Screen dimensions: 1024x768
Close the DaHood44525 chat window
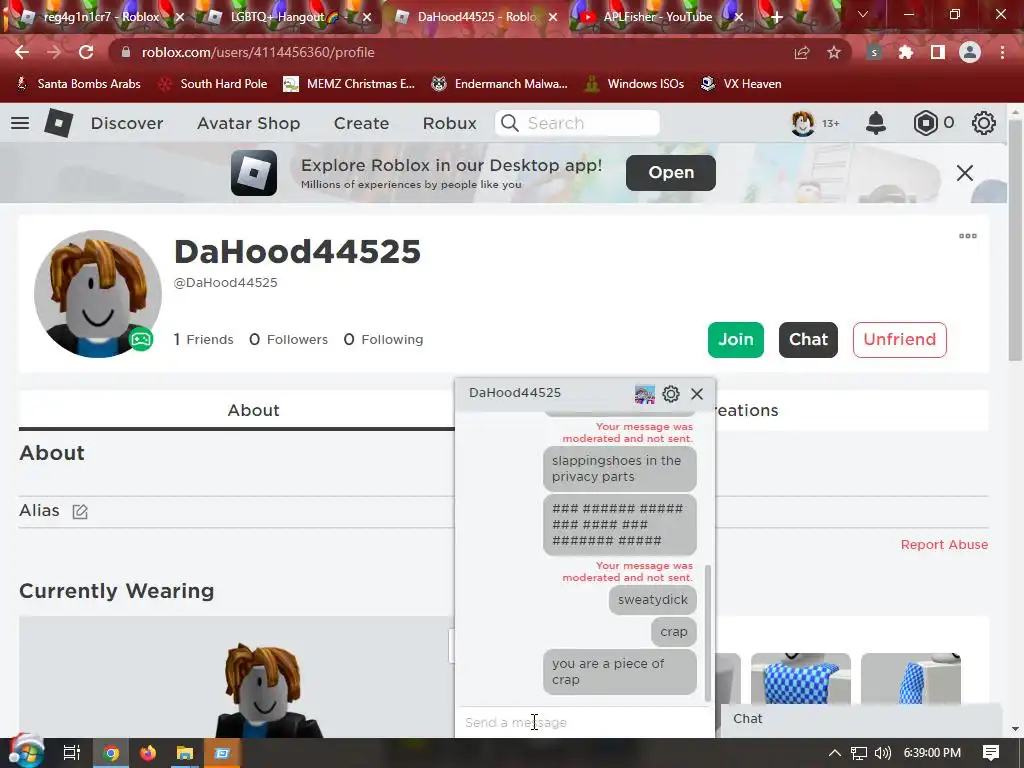[x=697, y=394]
